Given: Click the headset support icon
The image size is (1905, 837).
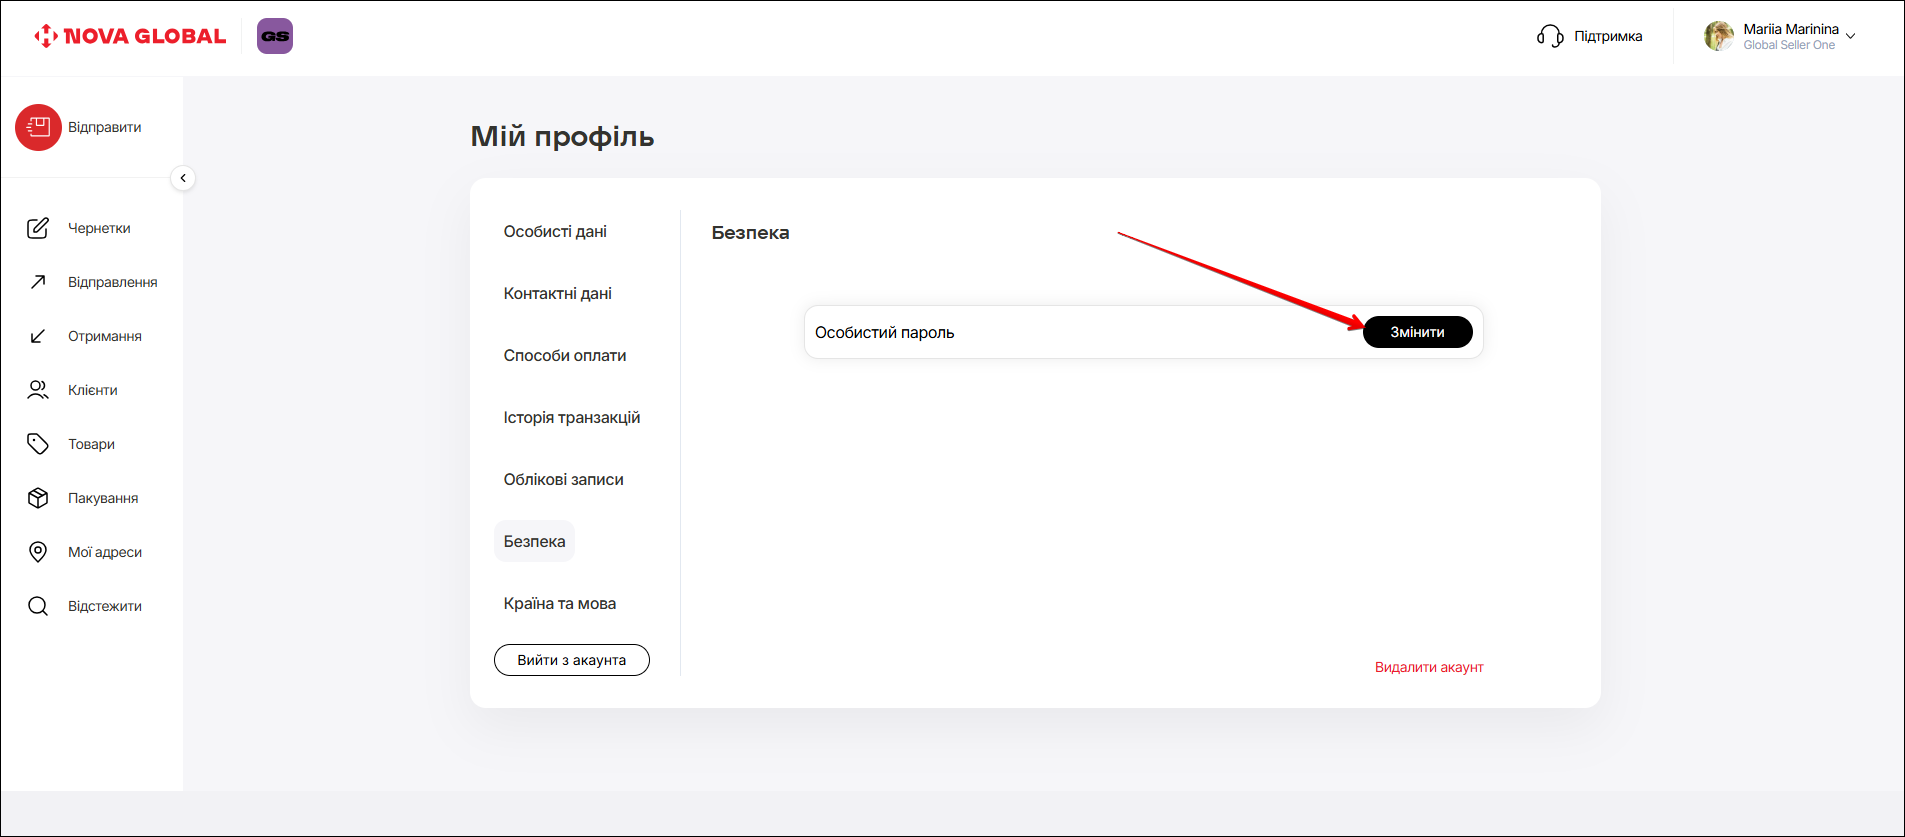Looking at the screenshot, I should click(x=1550, y=37).
